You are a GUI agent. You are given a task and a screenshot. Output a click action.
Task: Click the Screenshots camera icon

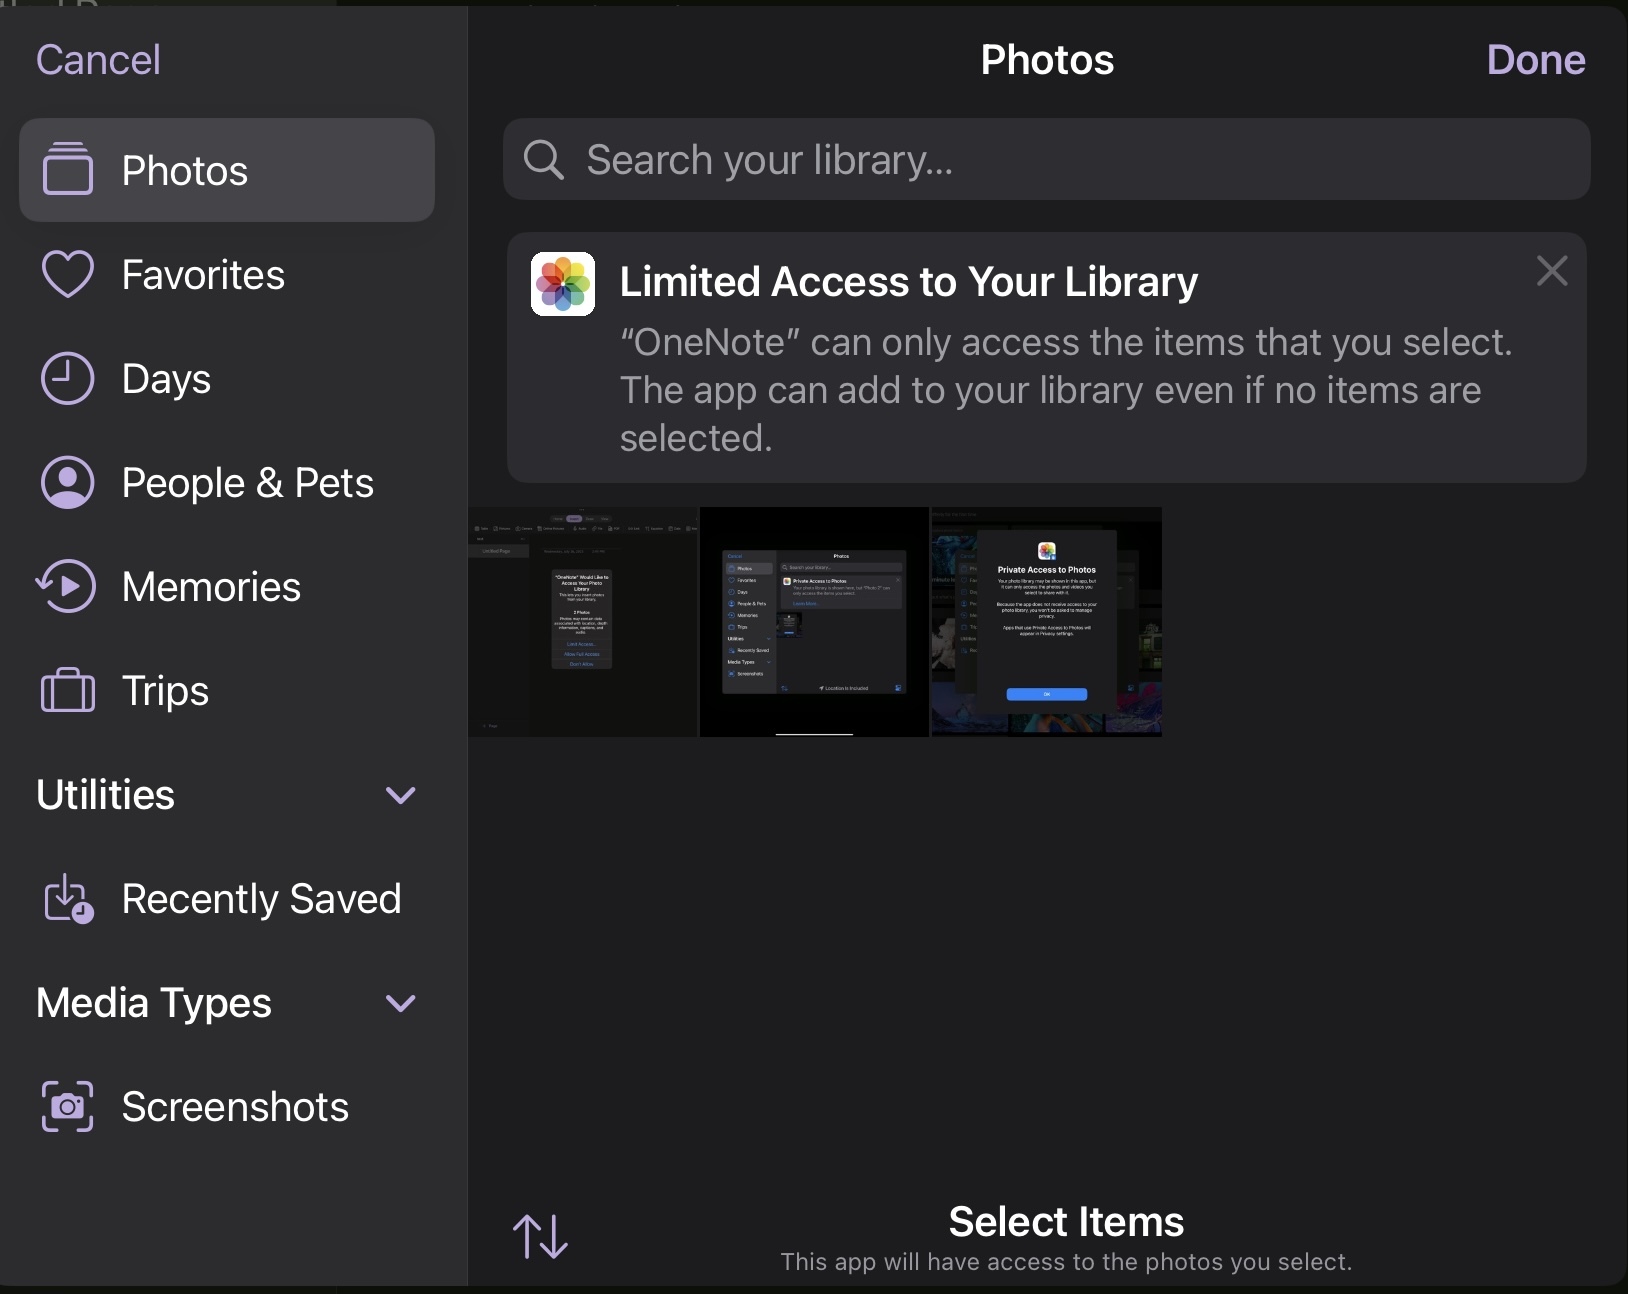67,1106
